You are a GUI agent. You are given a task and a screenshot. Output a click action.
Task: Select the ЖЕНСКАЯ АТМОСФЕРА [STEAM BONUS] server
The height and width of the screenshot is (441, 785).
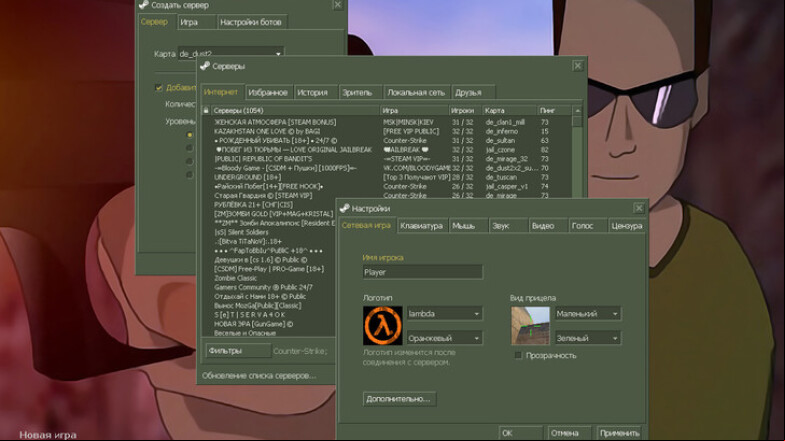pos(386,122)
